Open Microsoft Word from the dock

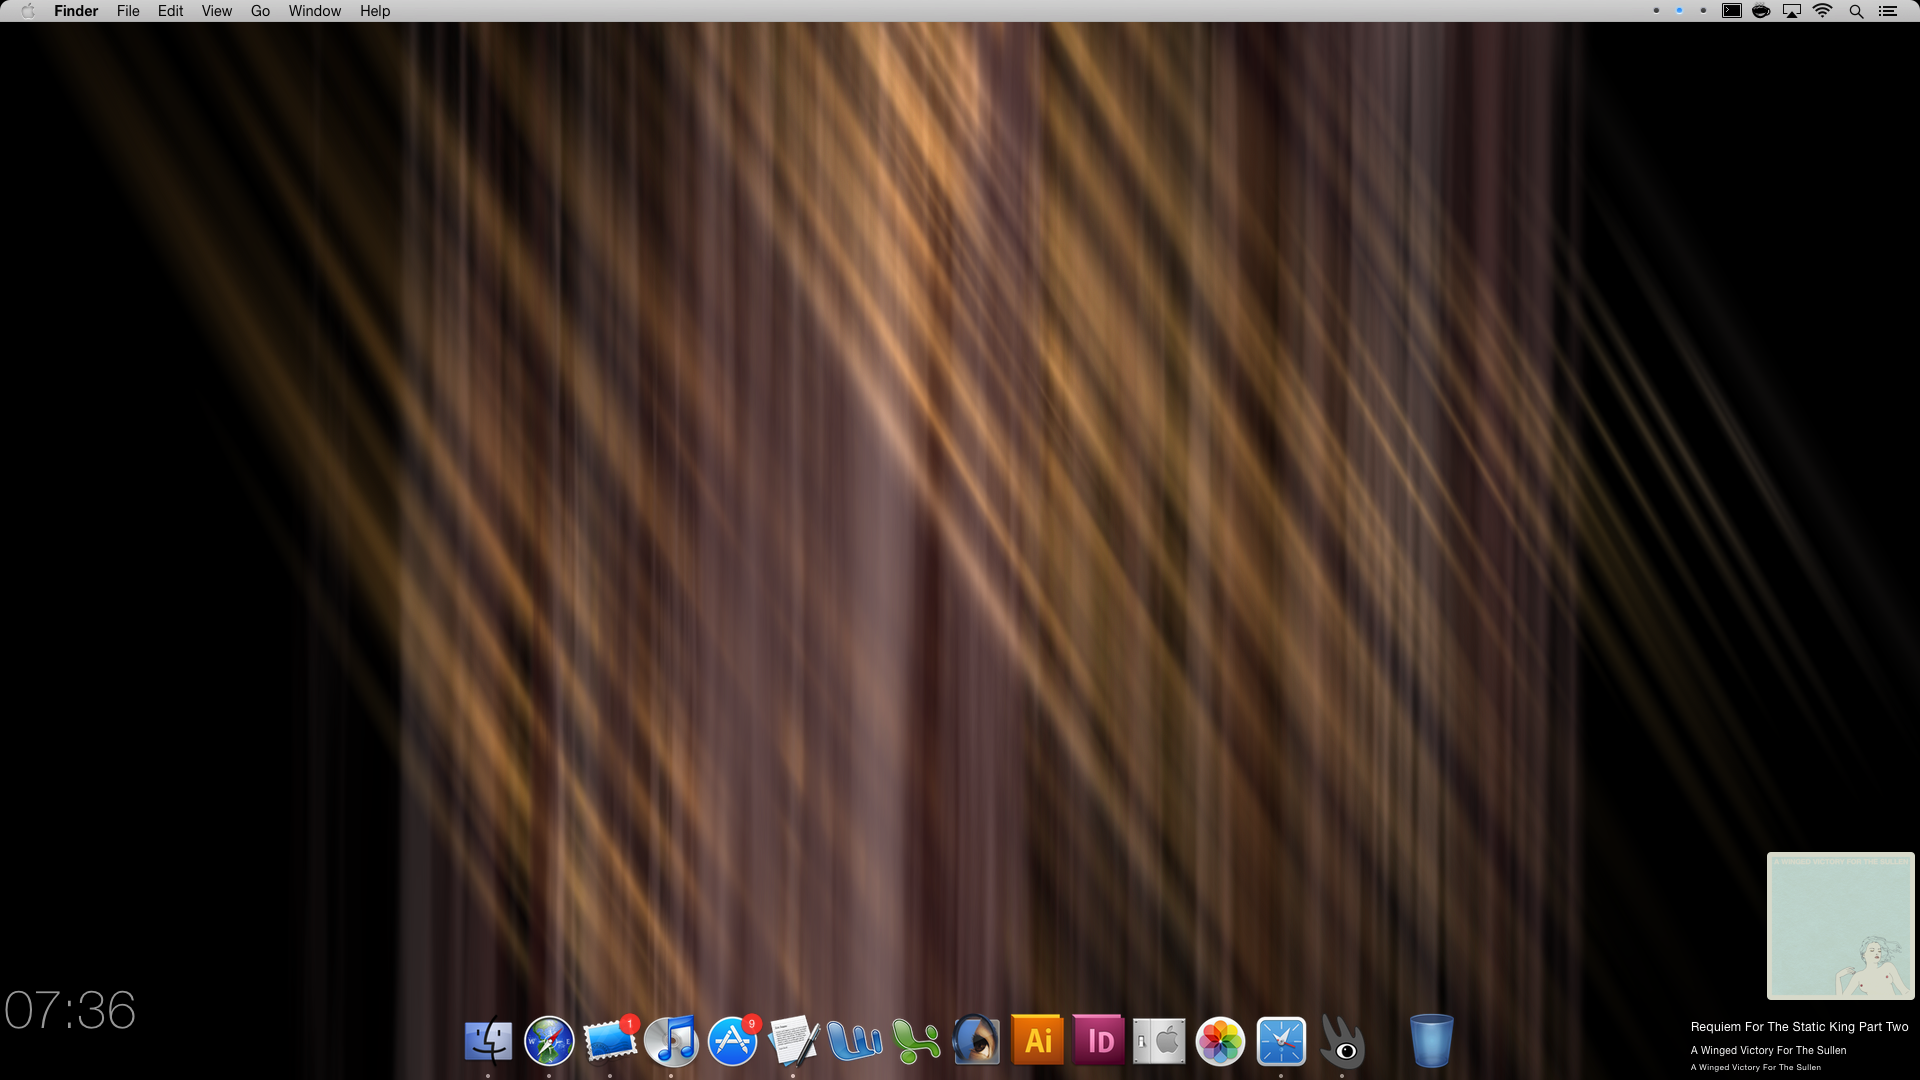[855, 1041]
